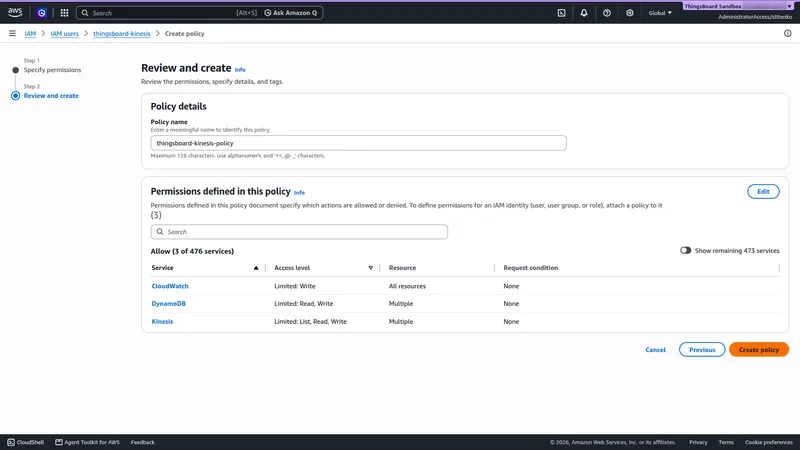Toggle Show remaining 473 services
Screen dimensions: 800x450
pos(685,251)
